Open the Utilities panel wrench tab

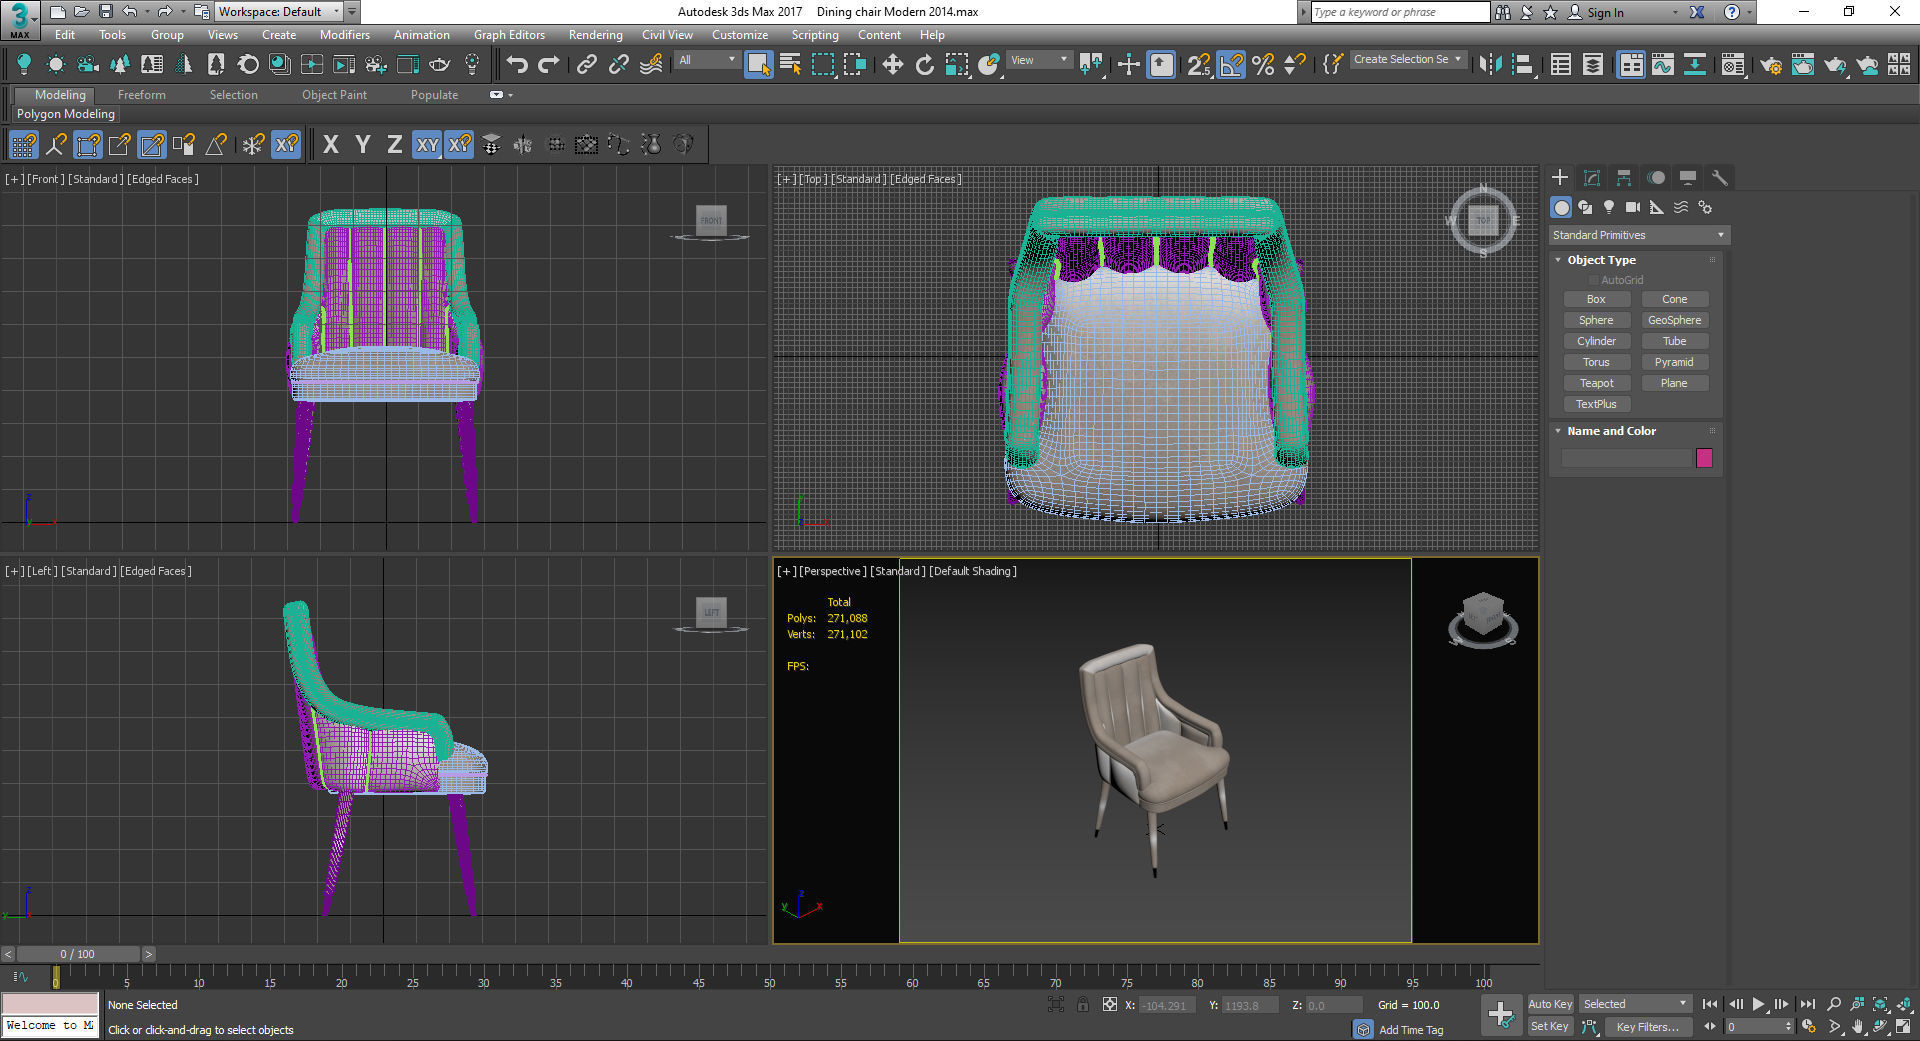1720,178
